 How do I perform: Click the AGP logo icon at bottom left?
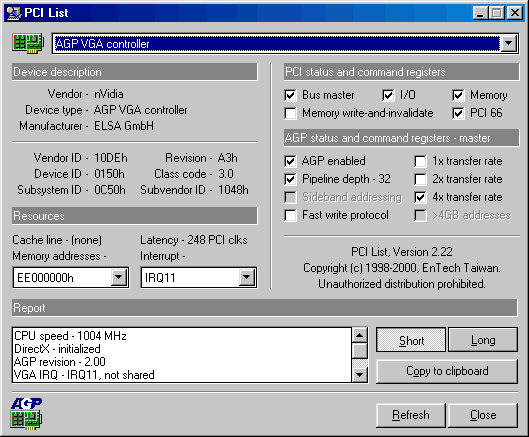click(x=26, y=414)
